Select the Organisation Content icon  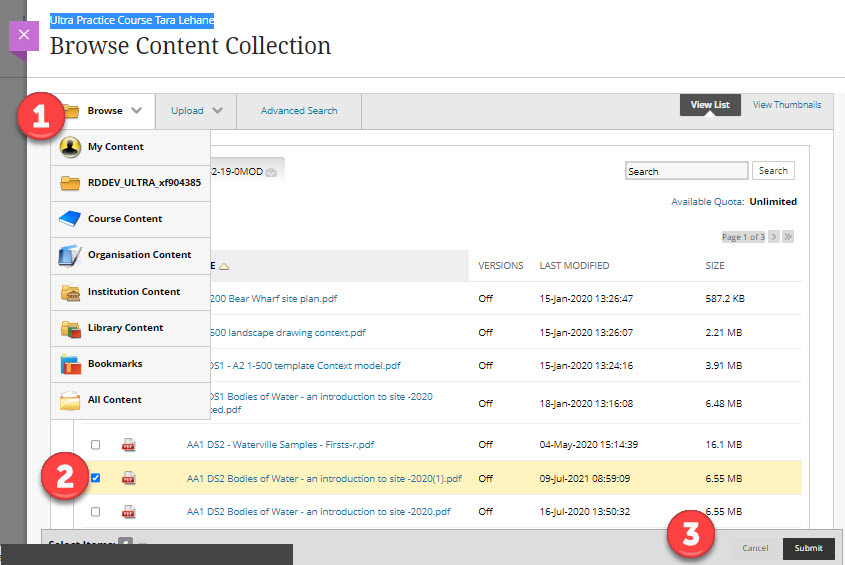tap(70, 255)
